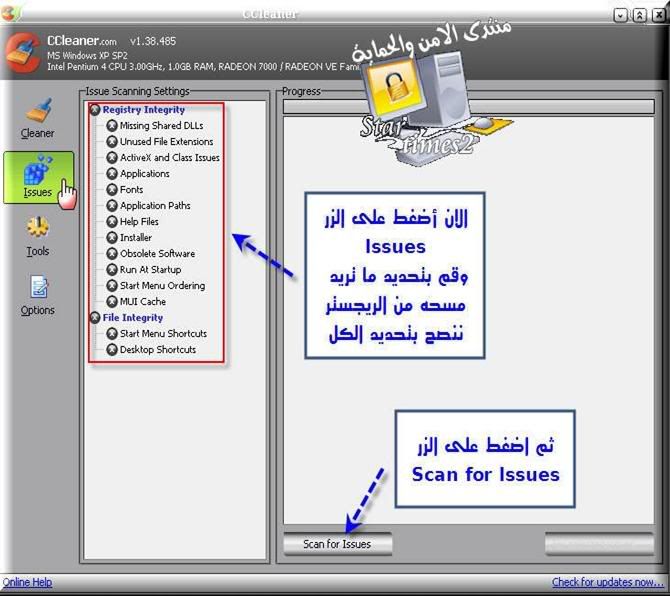Viewport: 670px width, 596px height.
Task: Toggle the Start Menu Shortcuts checkbox
Action: coord(112,334)
